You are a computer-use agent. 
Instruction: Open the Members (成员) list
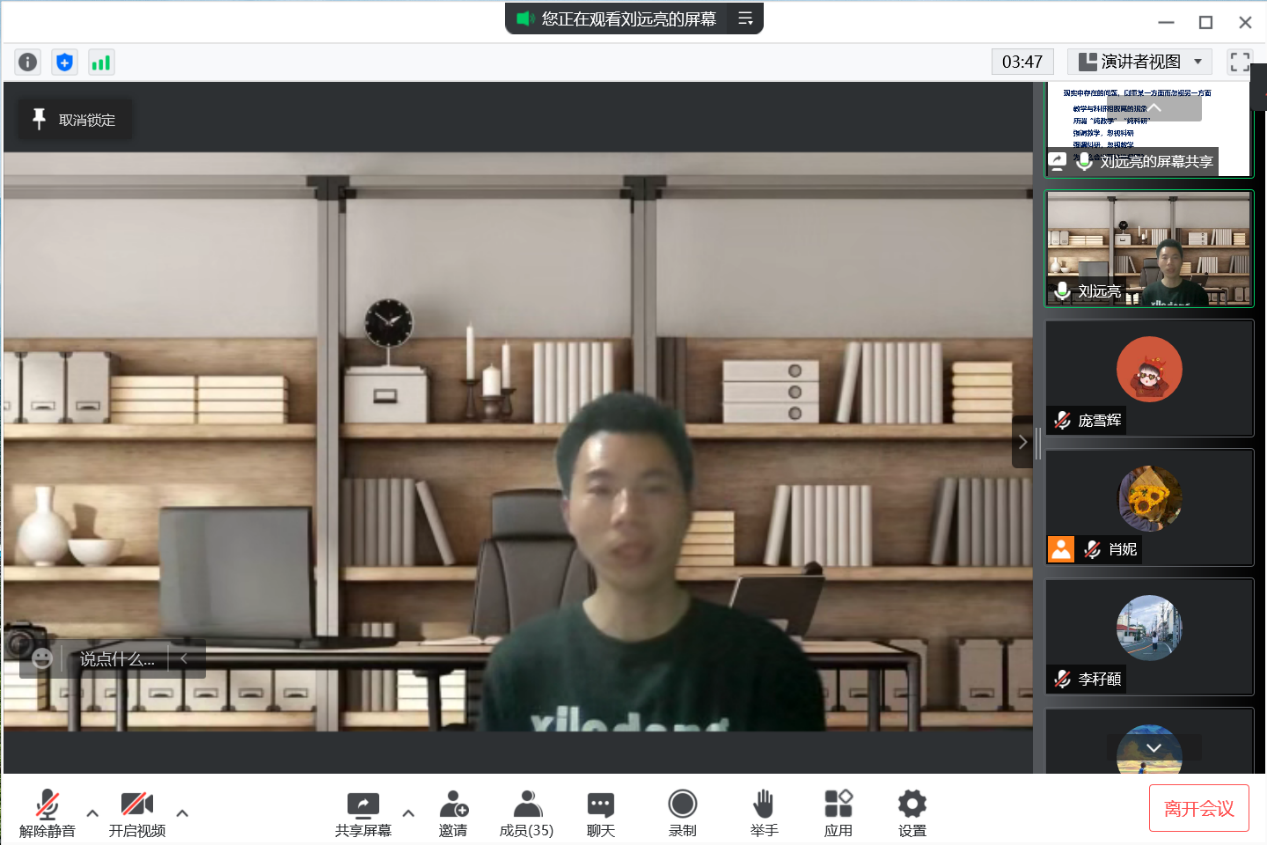[526, 813]
